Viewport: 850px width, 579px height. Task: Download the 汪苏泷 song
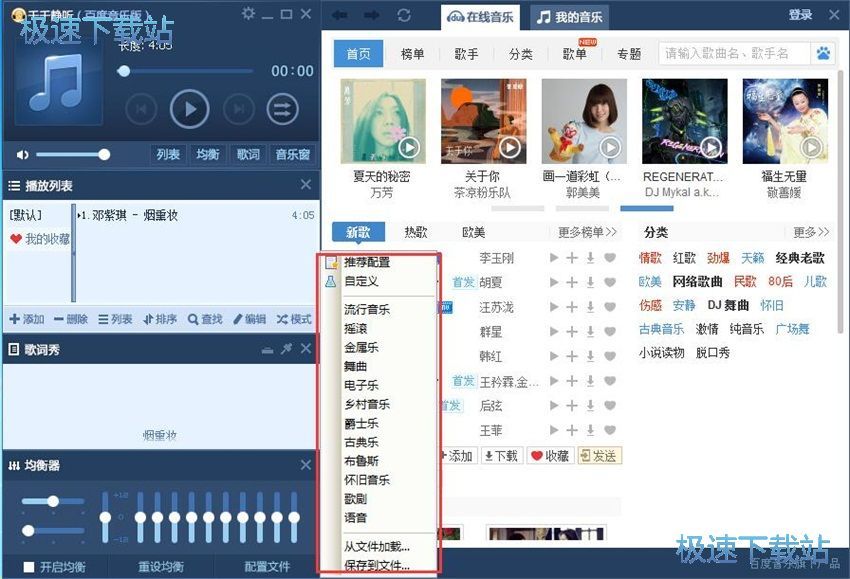pos(590,307)
